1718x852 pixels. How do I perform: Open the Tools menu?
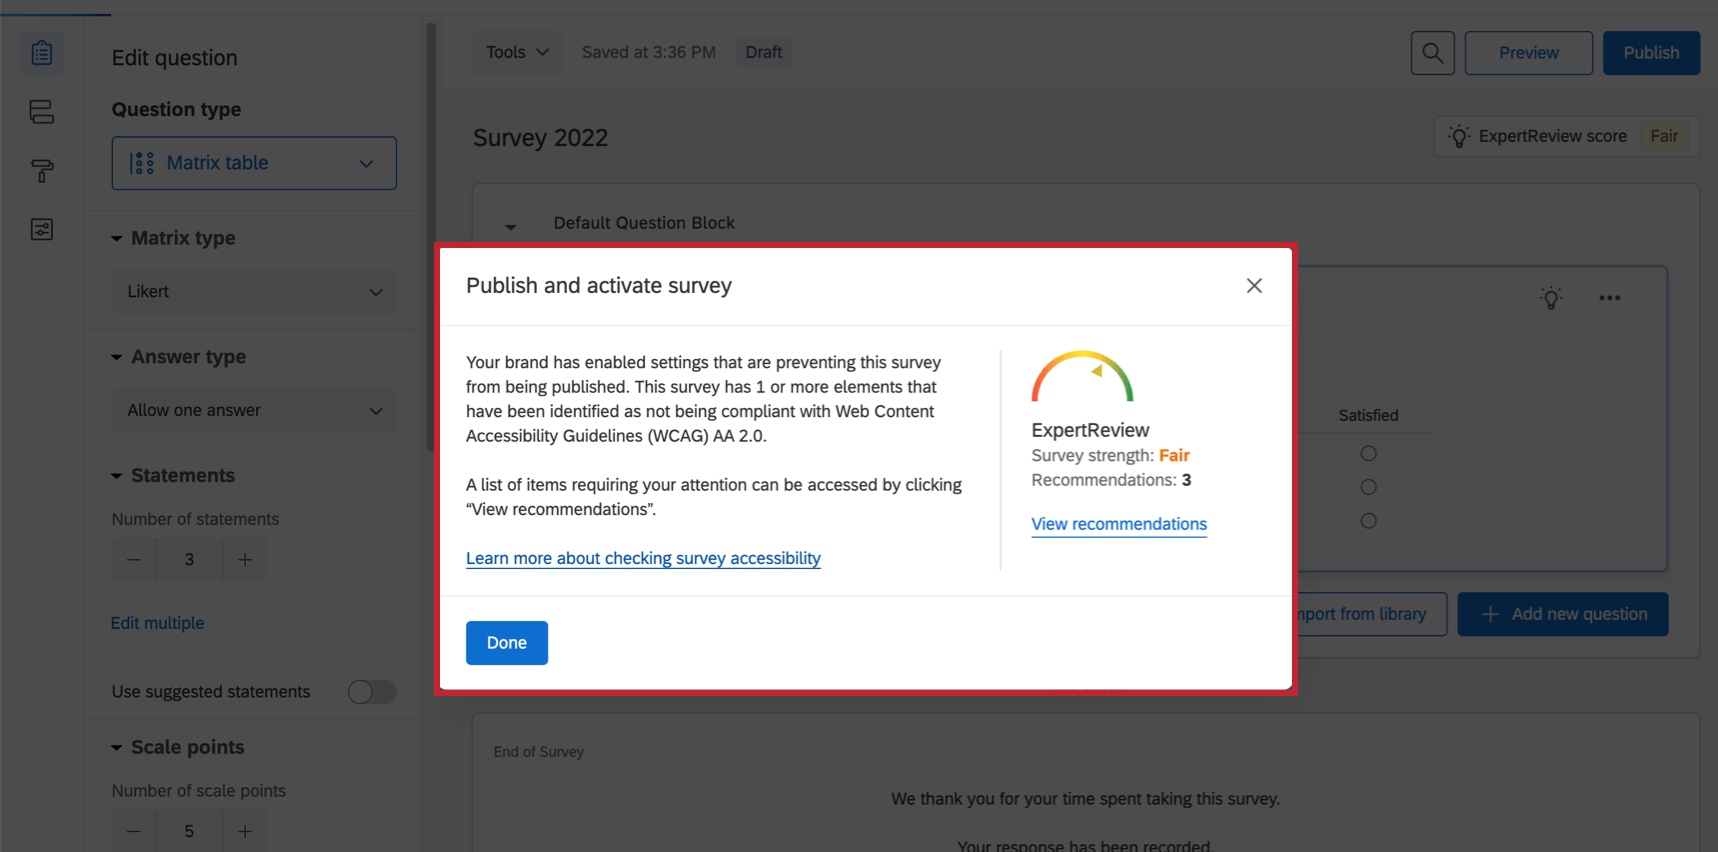517,52
